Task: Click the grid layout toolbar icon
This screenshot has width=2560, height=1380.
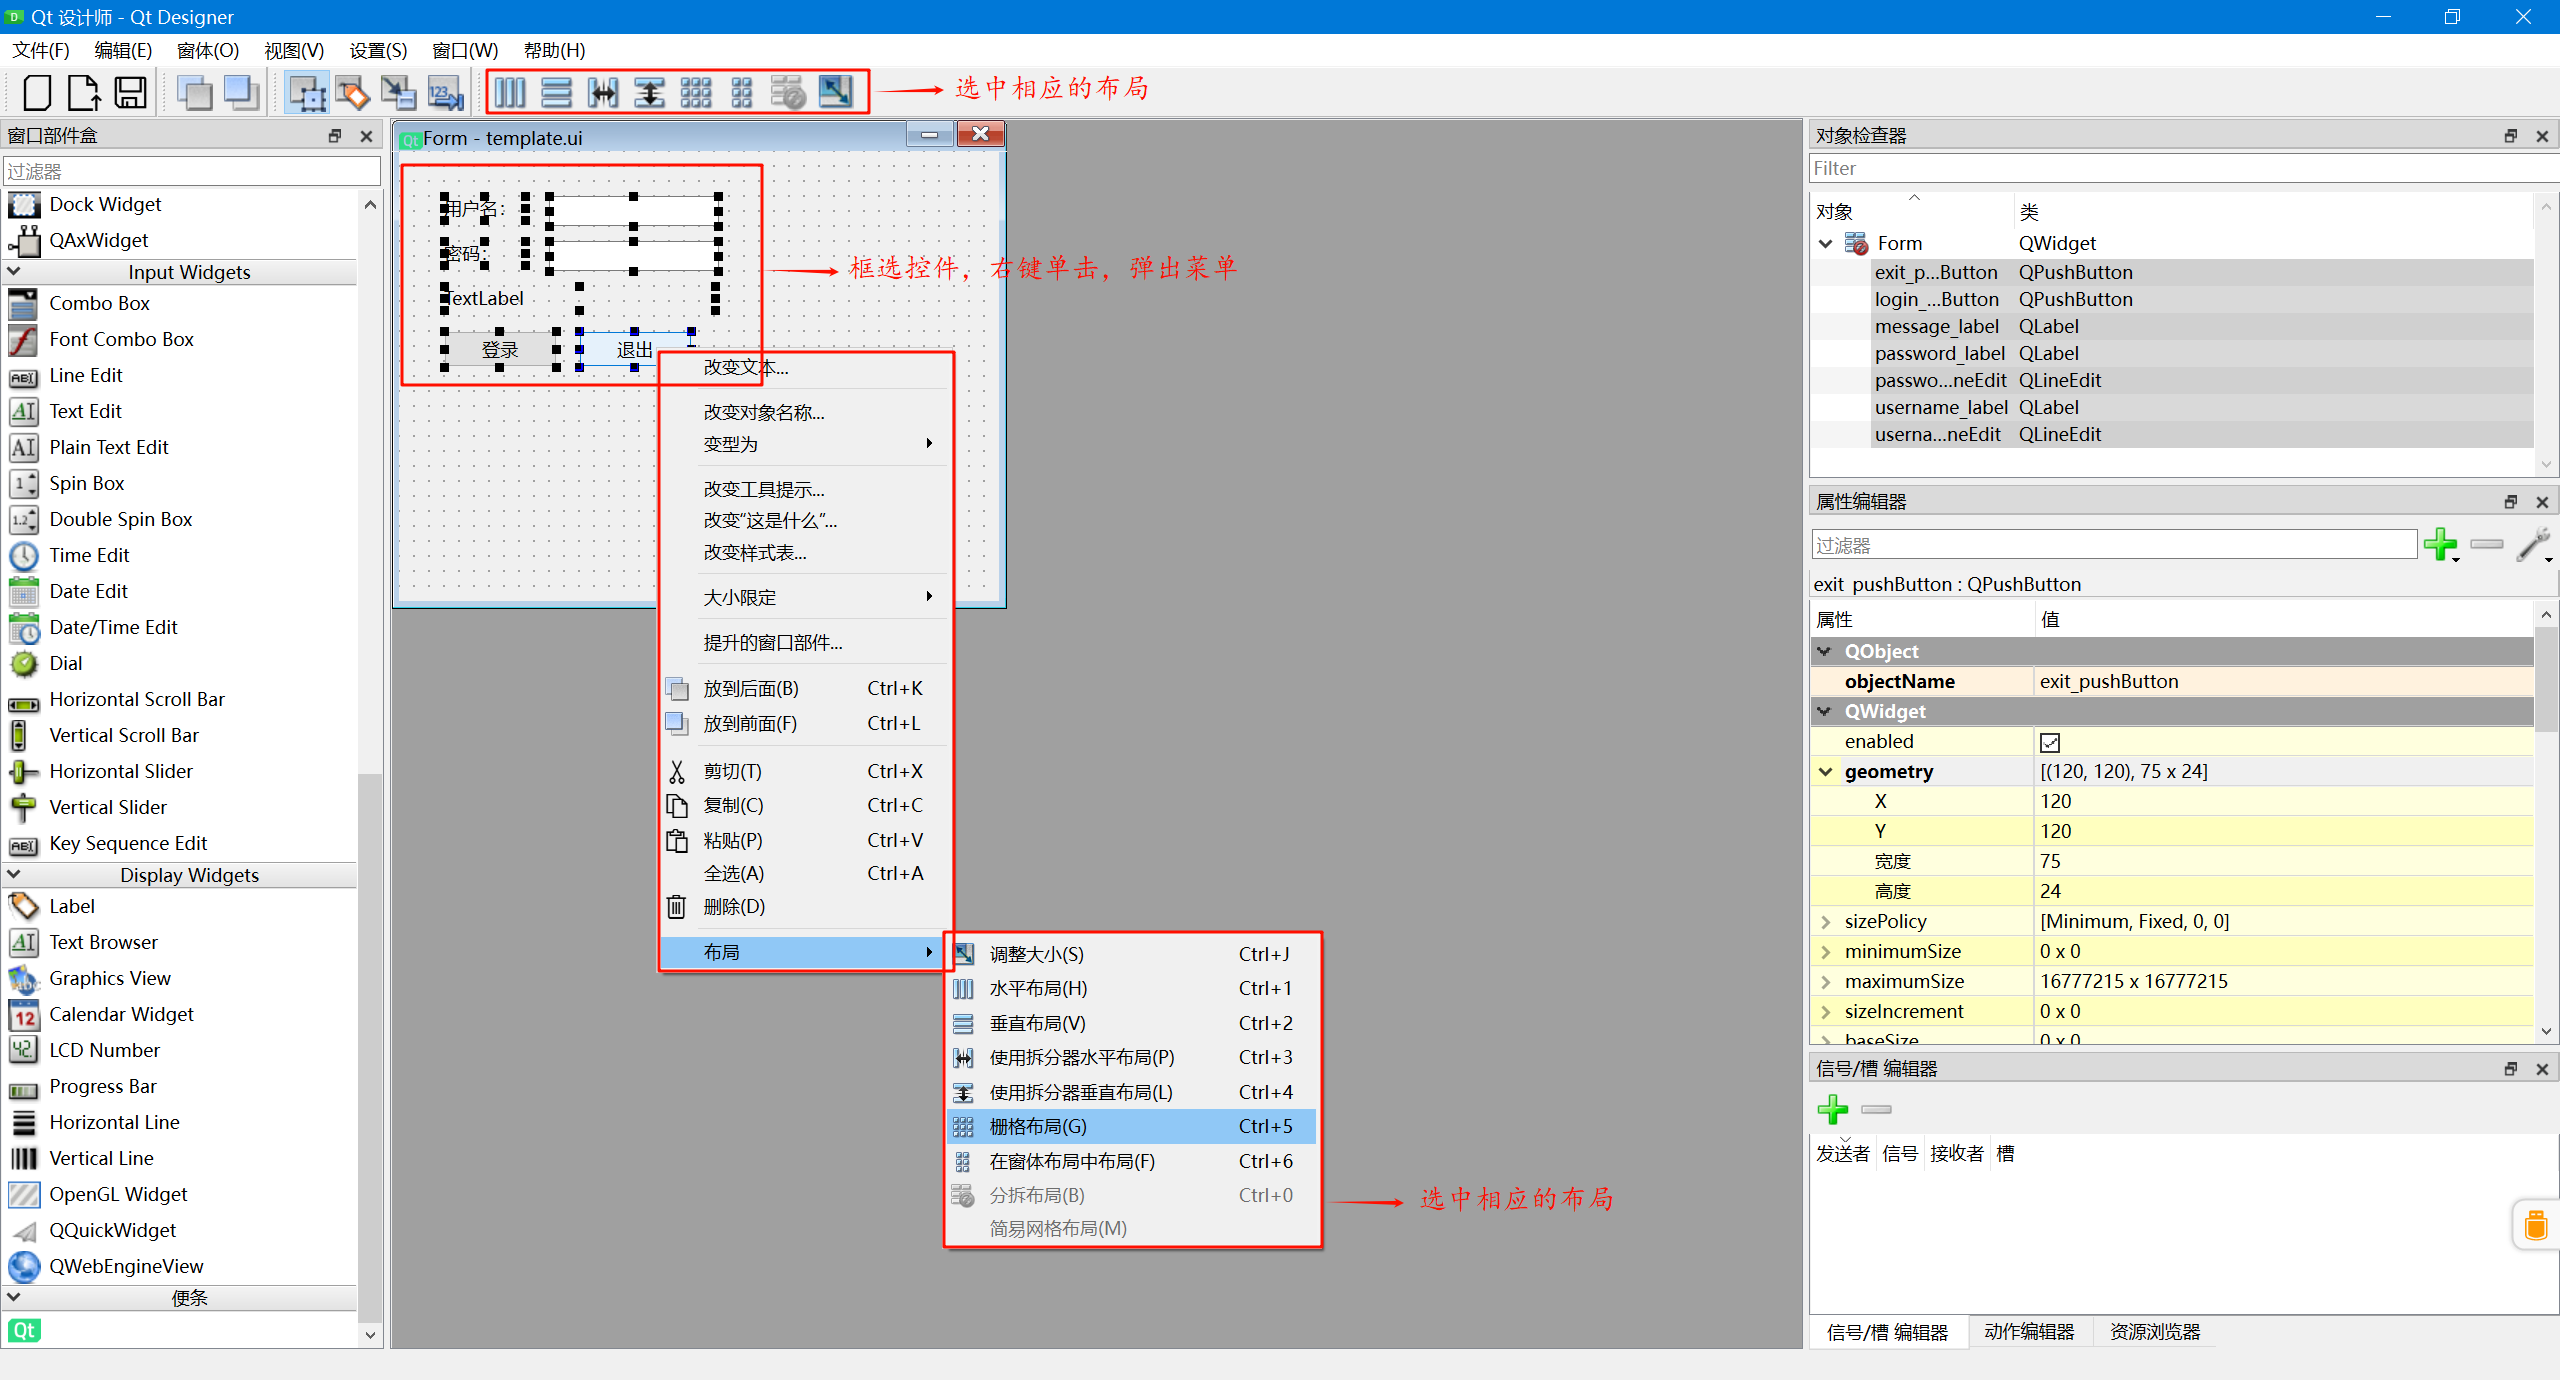Action: pyautogui.click(x=695, y=93)
